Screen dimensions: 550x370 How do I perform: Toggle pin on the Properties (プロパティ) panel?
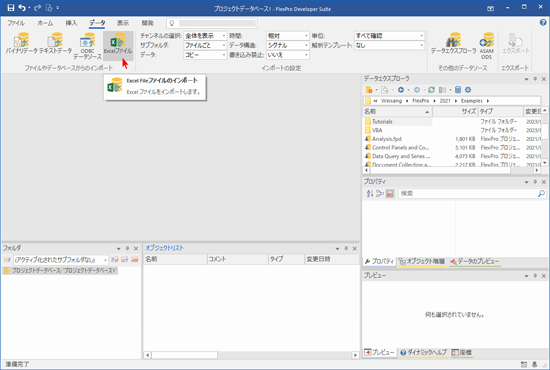535,182
